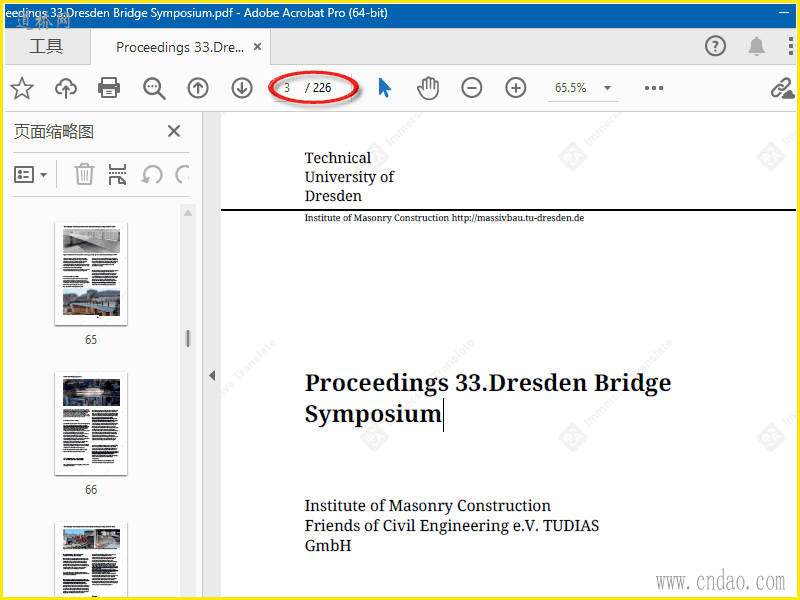
Task: Print the document with the printer icon
Action: coord(109,88)
